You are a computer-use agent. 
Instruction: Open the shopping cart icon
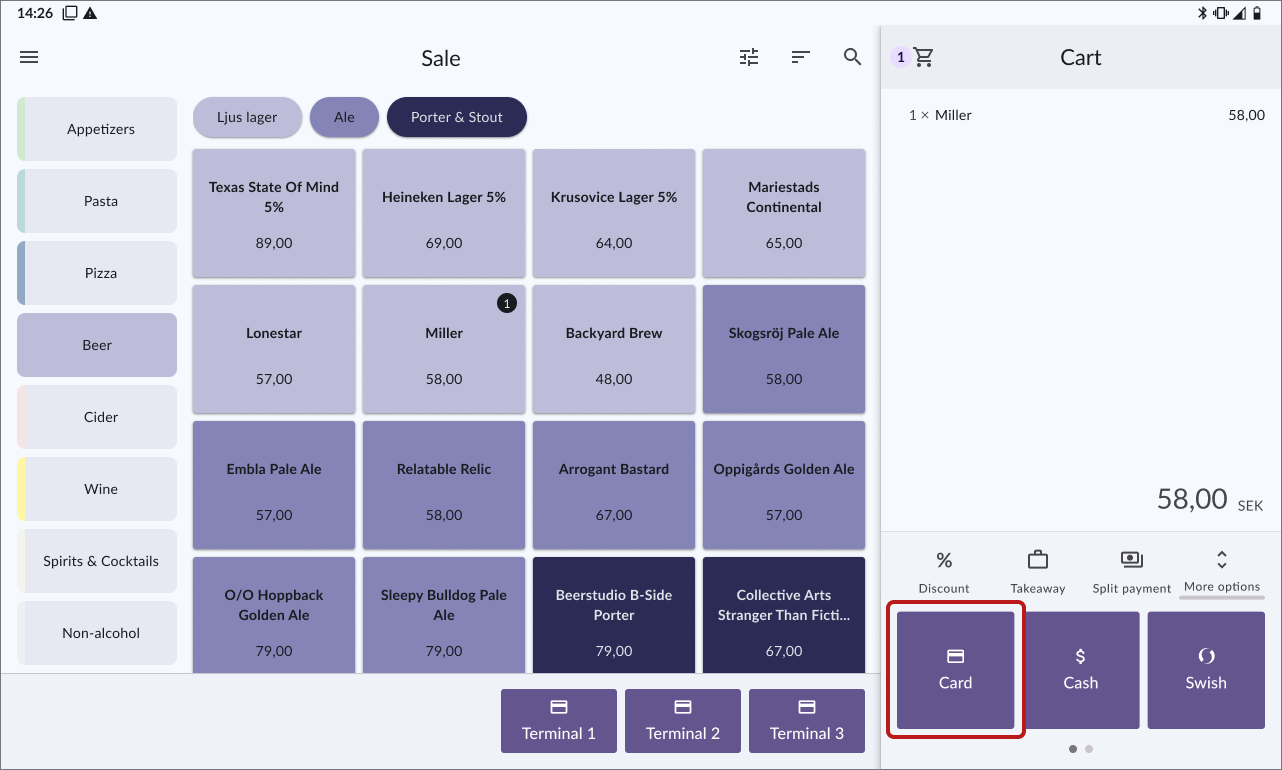[924, 58]
